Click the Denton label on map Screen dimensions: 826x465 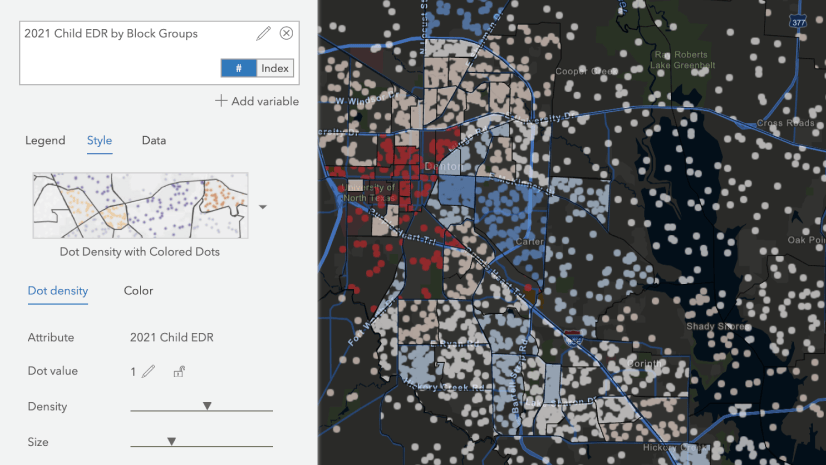click(x=444, y=166)
